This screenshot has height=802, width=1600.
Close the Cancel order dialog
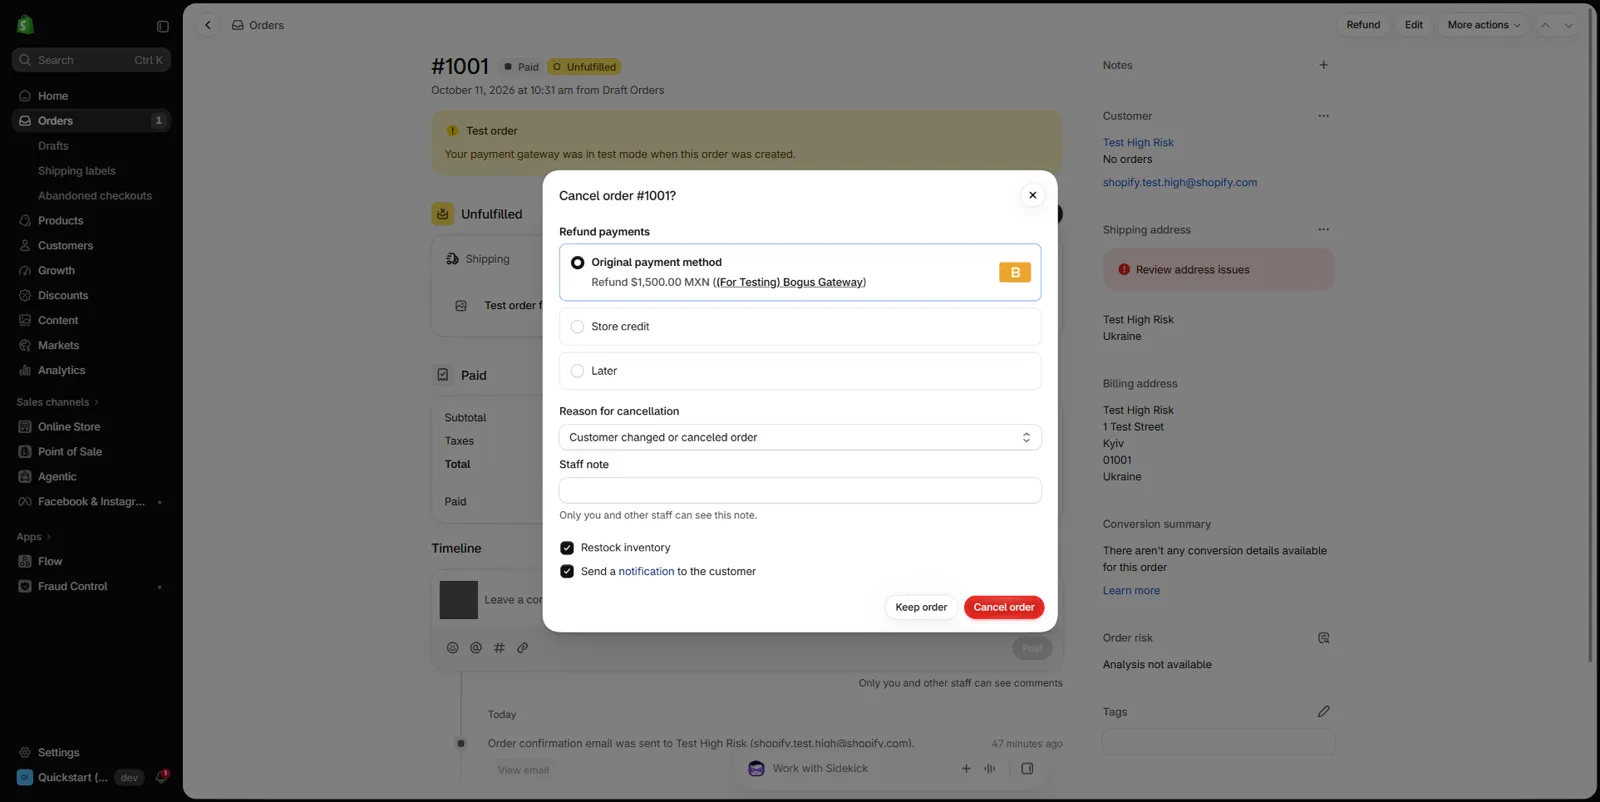pyautogui.click(x=1033, y=196)
